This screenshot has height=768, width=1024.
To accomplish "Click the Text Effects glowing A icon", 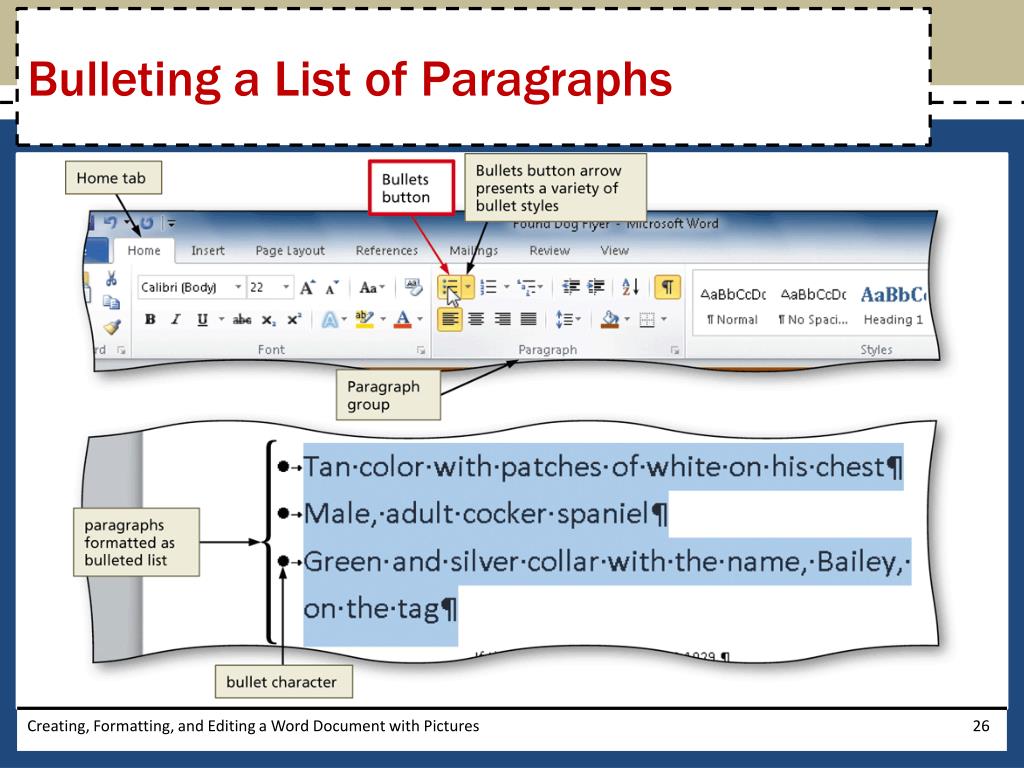I will (330, 319).
